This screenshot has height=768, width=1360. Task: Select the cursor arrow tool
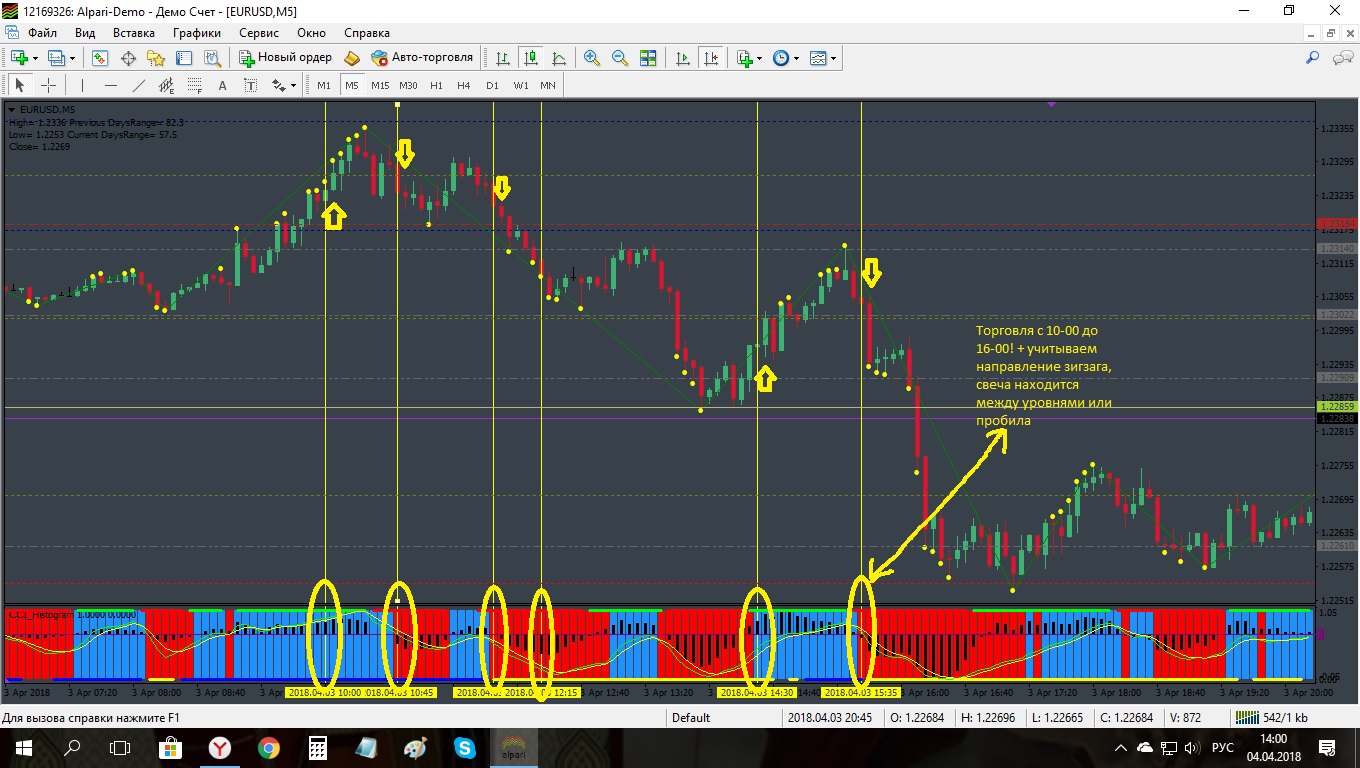[x=19, y=85]
